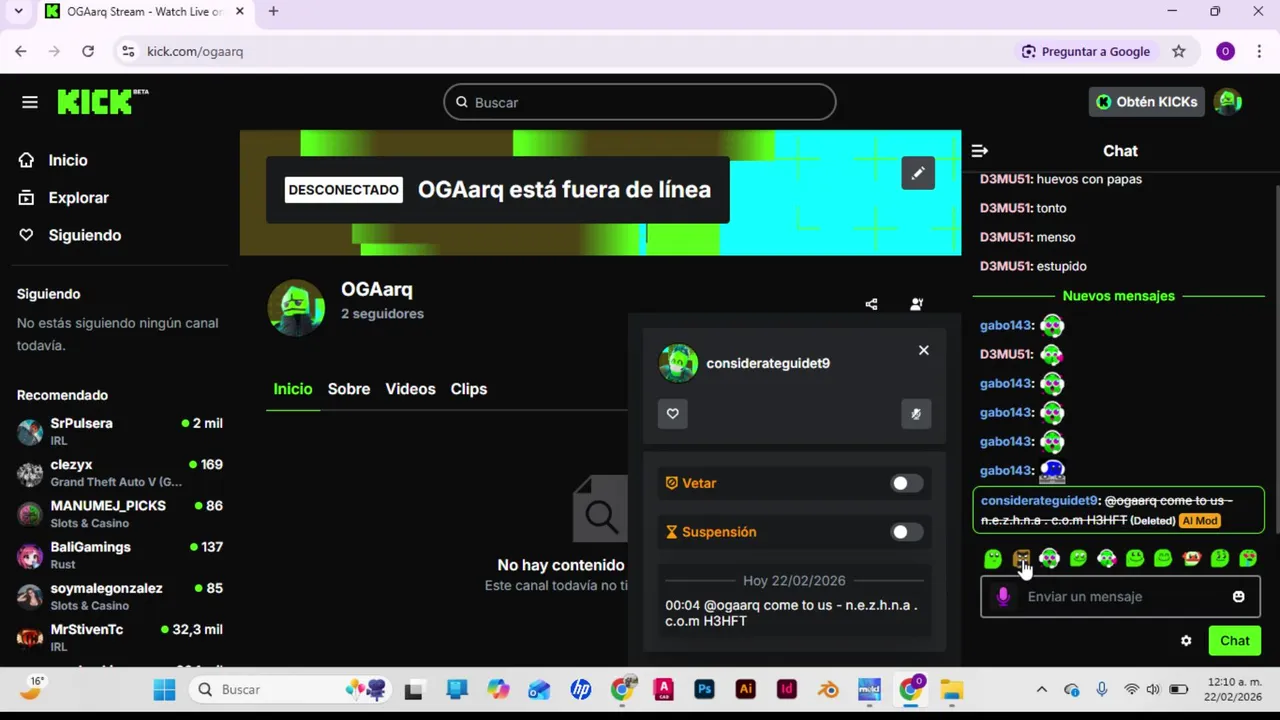
Task: Close the considerateguidet9 user card
Action: coord(924,350)
